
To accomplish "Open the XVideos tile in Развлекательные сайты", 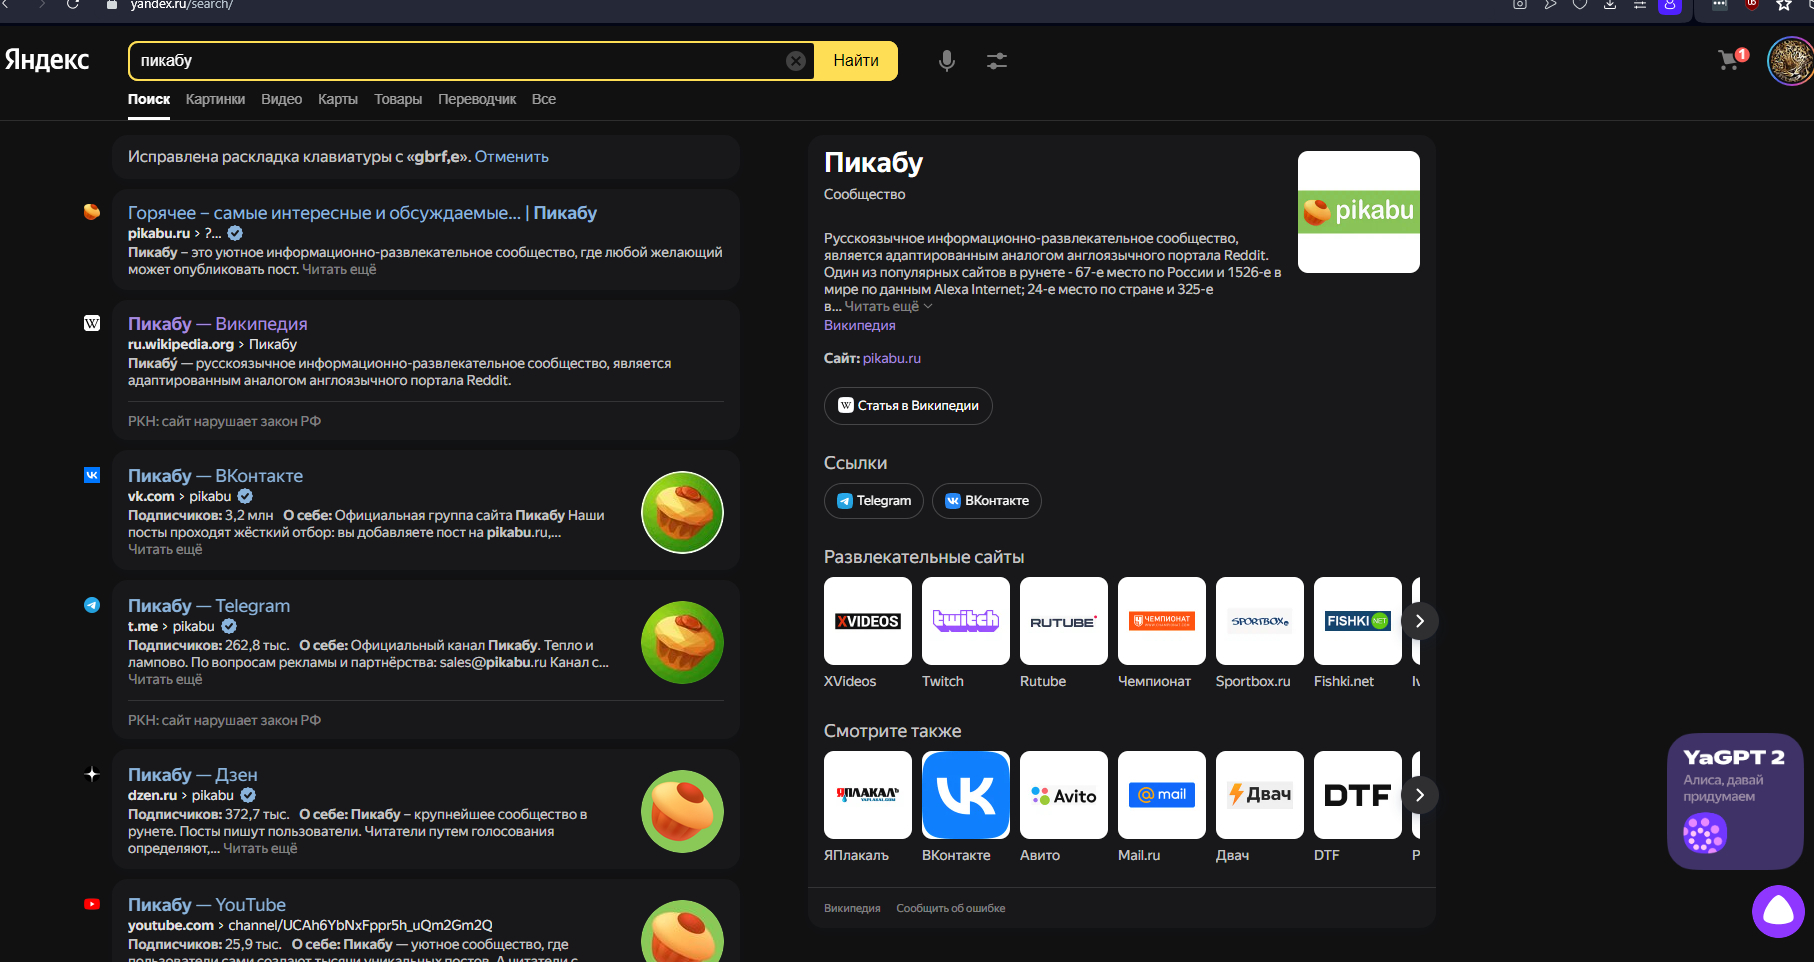I will (868, 621).
